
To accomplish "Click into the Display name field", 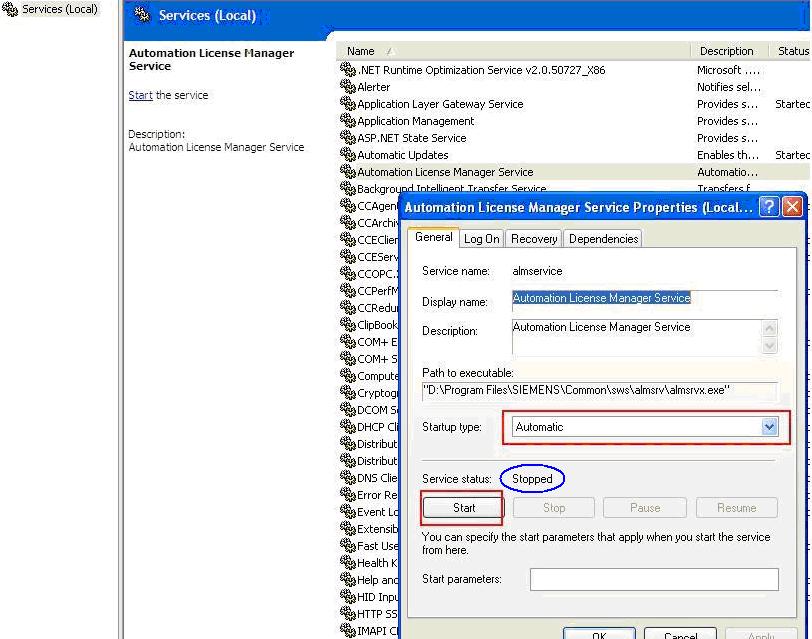I will 645,300.
